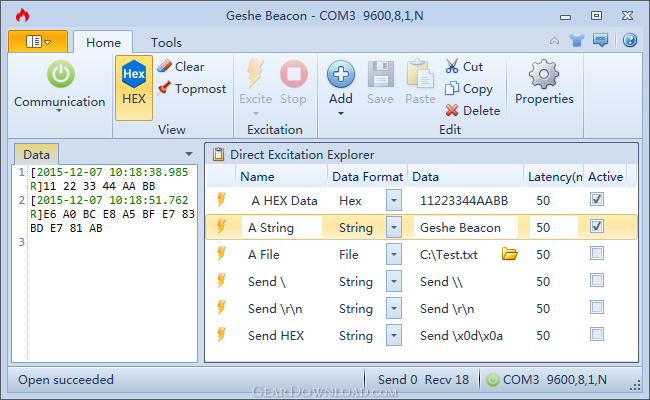Viewport: 650px width, 400px height.
Task: Select the Data panel tab
Action: (x=36, y=154)
